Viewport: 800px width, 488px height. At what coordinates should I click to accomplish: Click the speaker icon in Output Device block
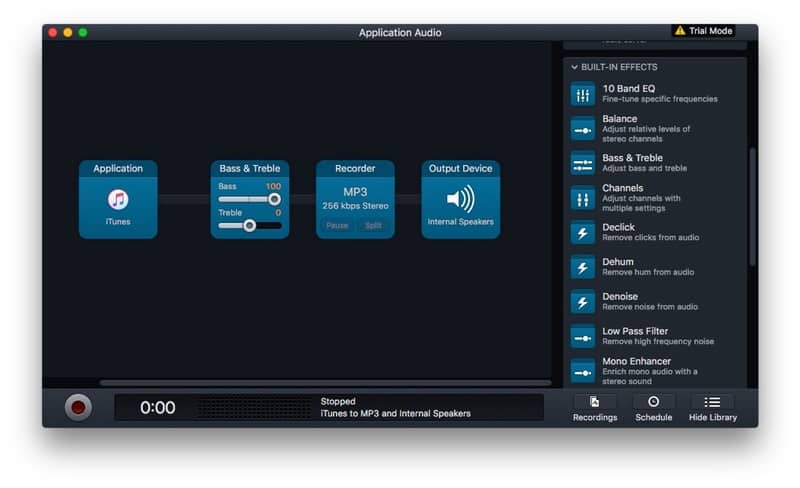[x=460, y=199]
